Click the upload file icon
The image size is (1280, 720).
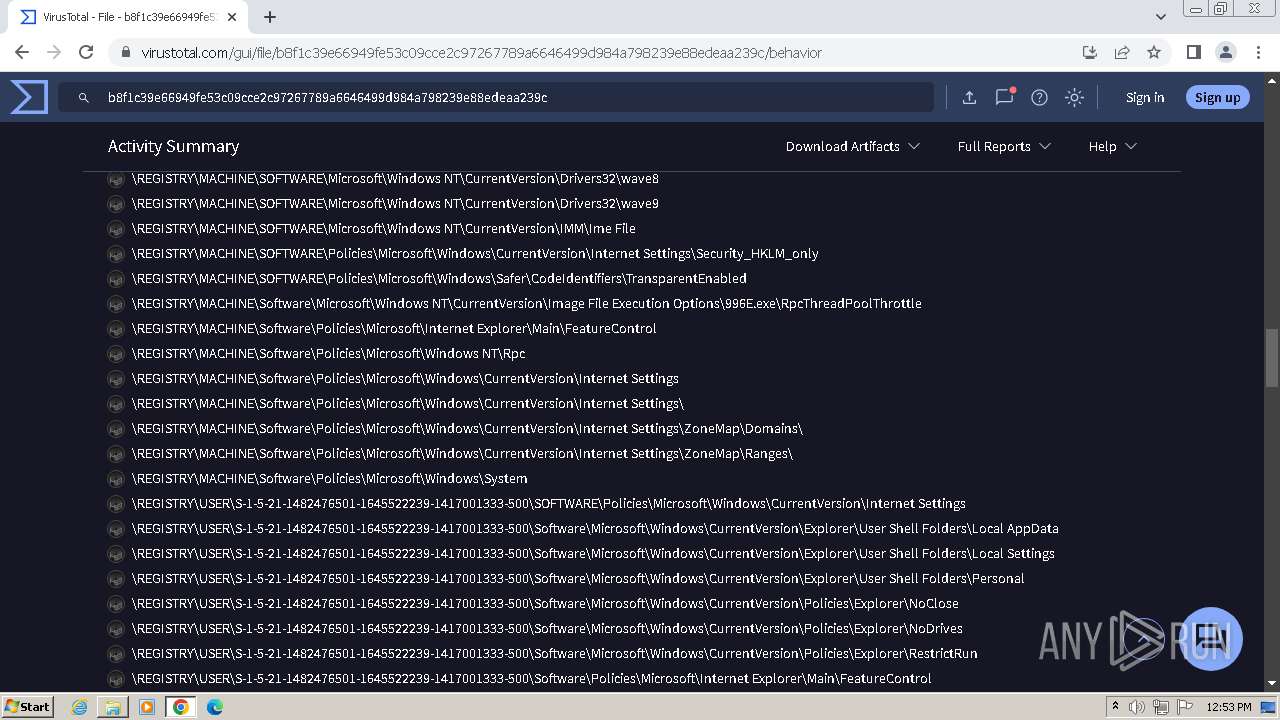coord(969,97)
